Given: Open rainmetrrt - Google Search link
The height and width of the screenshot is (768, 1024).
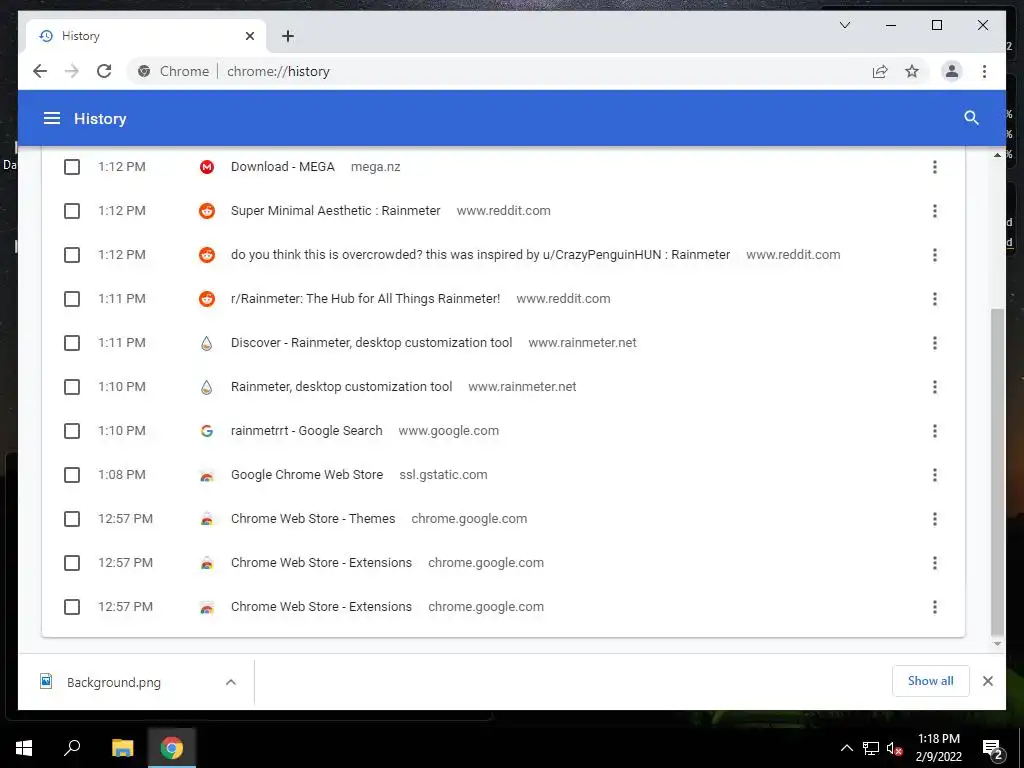Looking at the screenshot, I should [x=306, y=430].
